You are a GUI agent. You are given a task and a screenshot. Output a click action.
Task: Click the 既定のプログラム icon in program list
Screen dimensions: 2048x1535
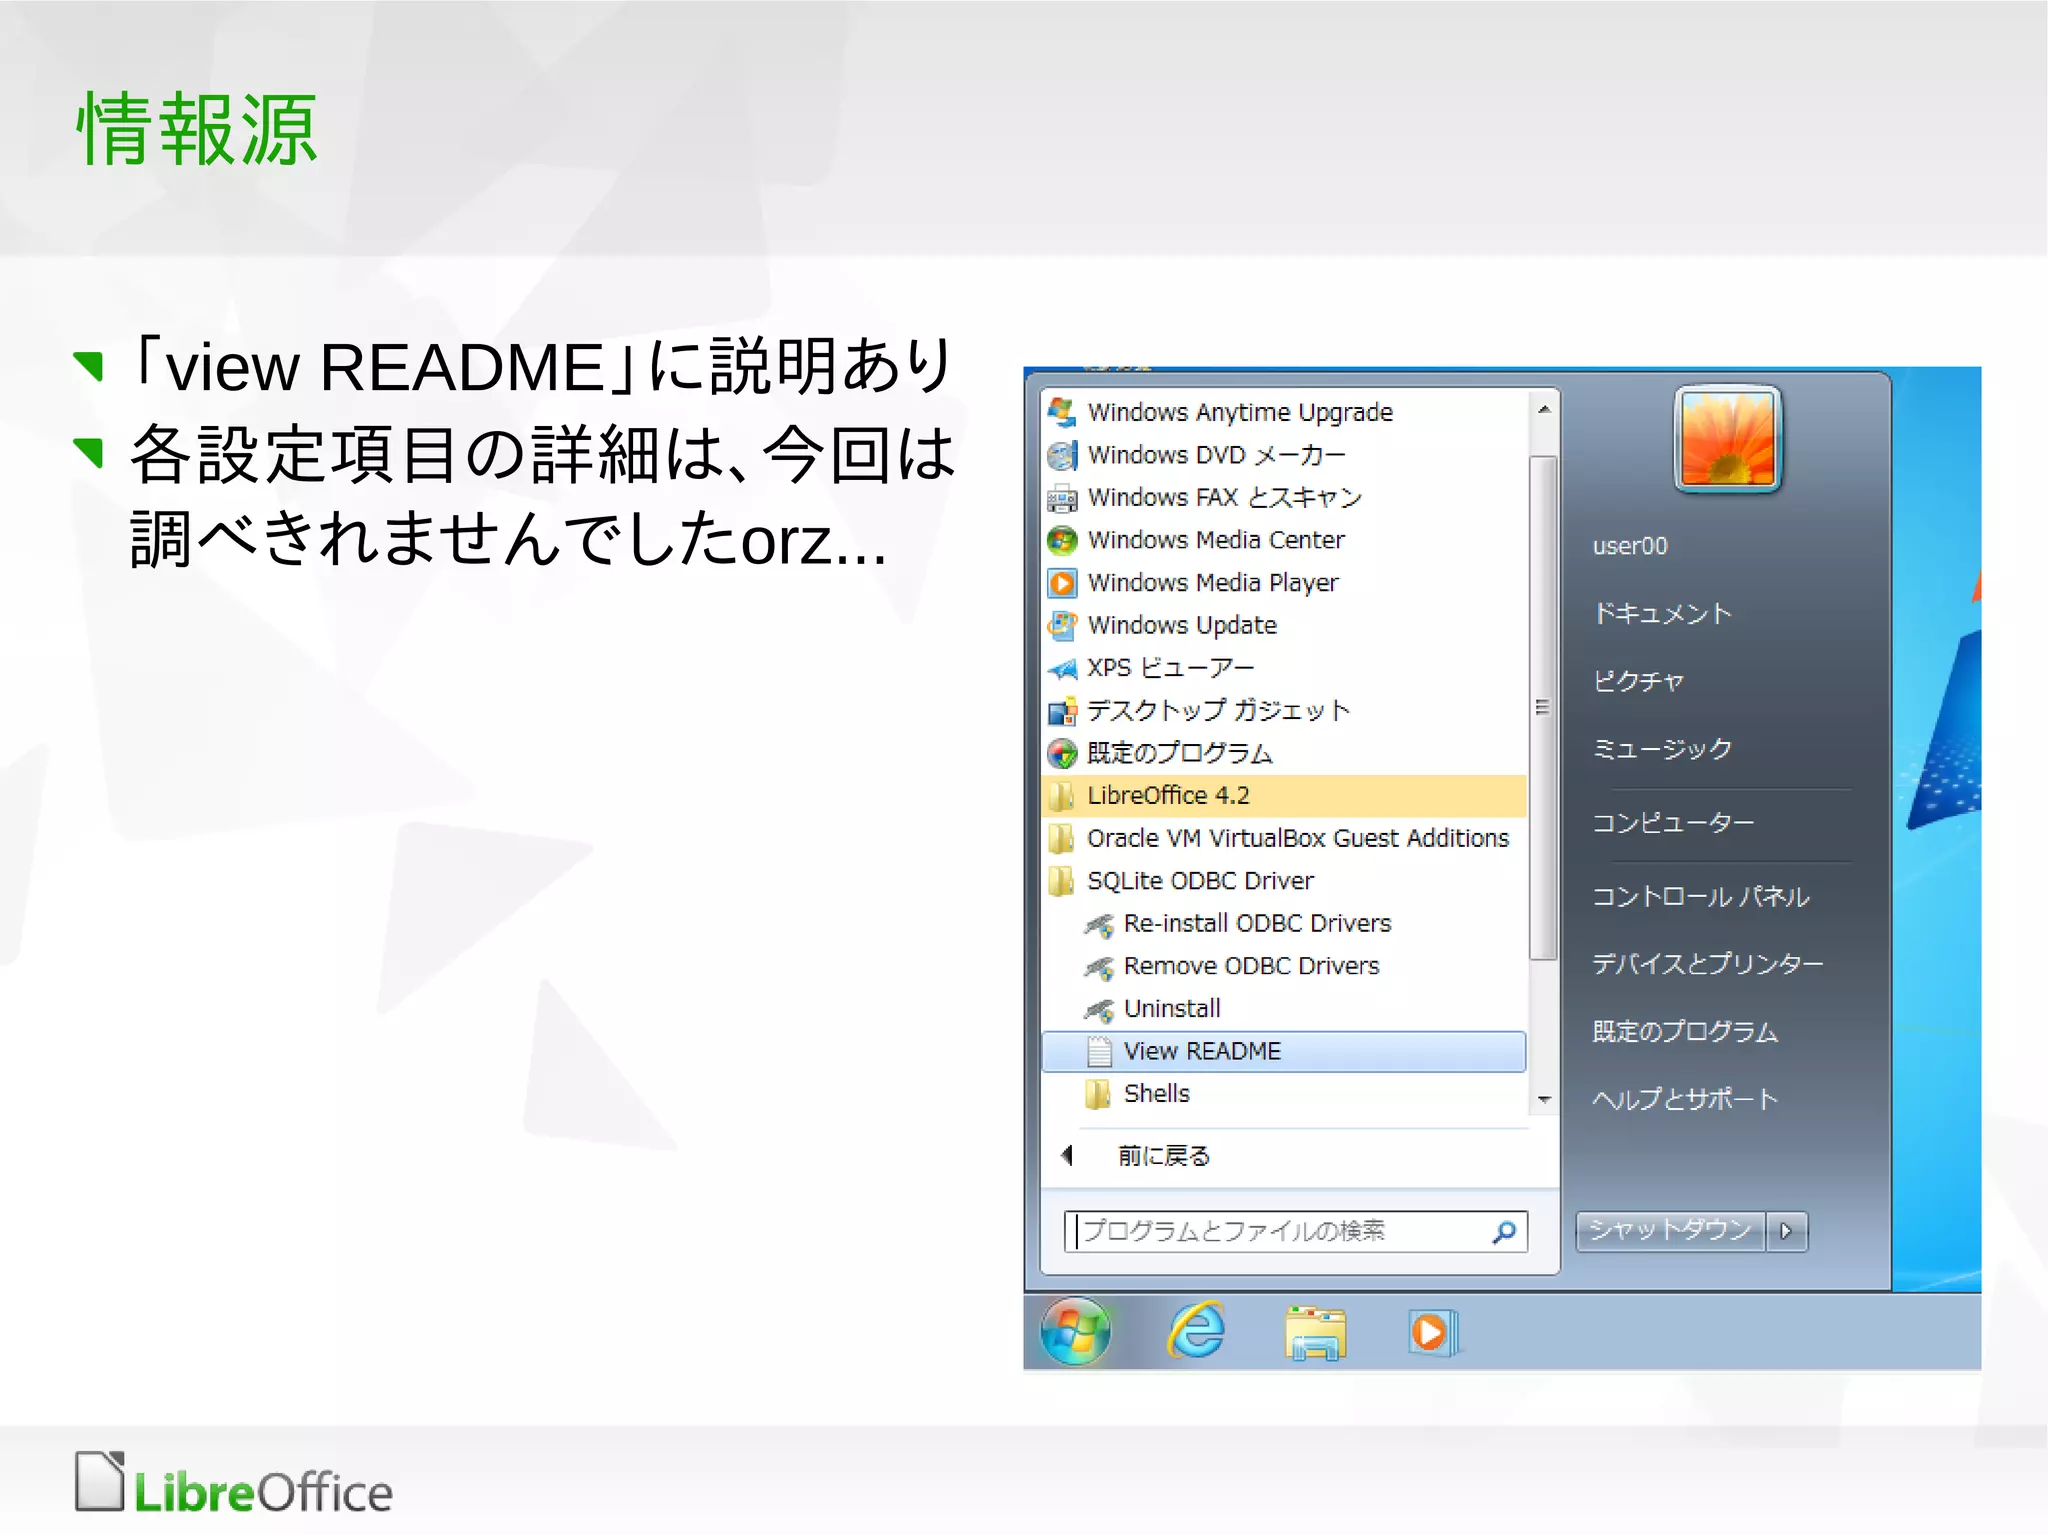(x=1061, y=753)
